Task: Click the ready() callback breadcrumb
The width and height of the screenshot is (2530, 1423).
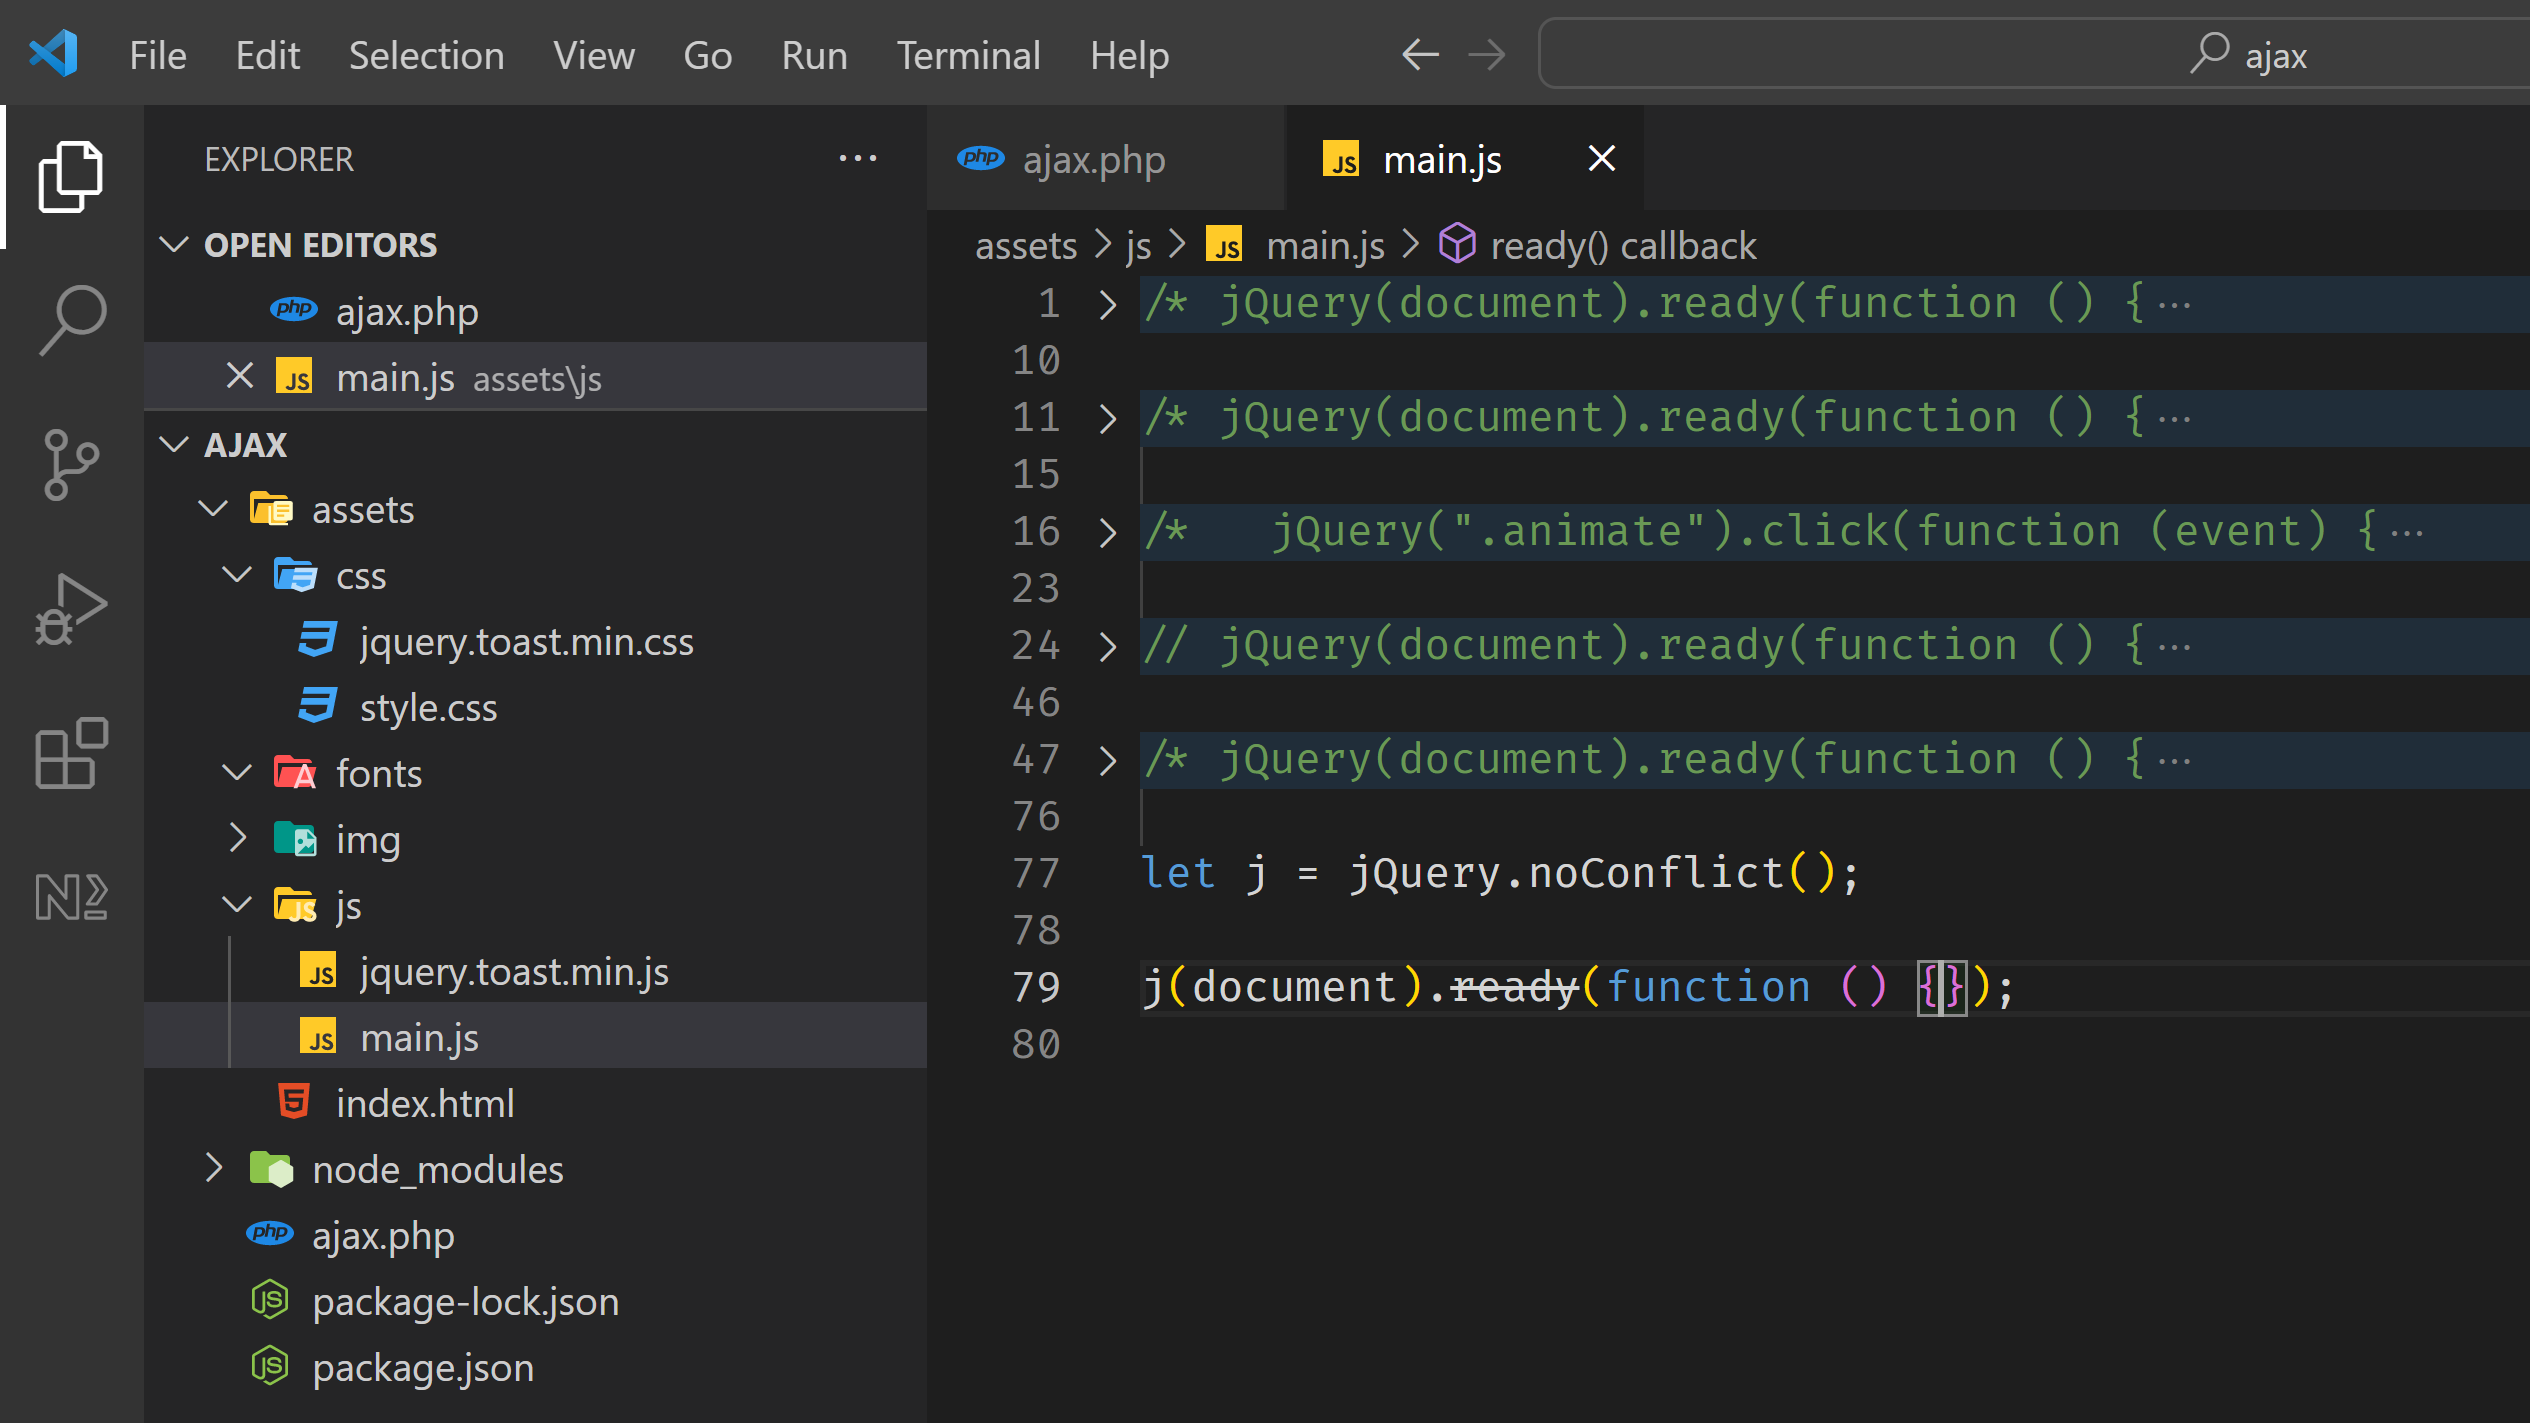Action: click(x=1623, y=245)
